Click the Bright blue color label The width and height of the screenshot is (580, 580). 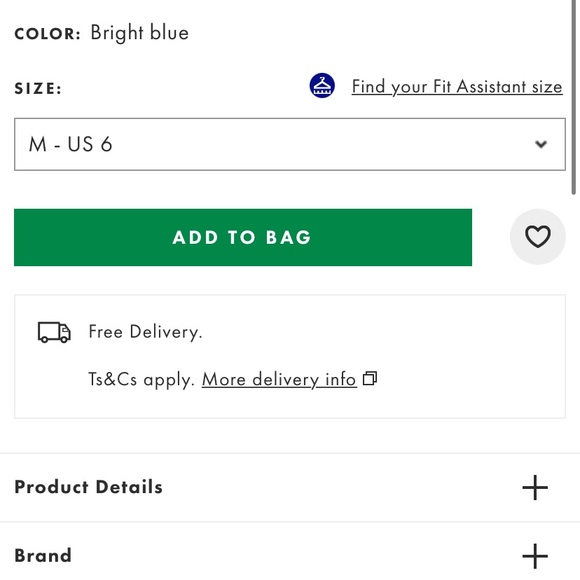pyautogui.click(x=140, y=33)
